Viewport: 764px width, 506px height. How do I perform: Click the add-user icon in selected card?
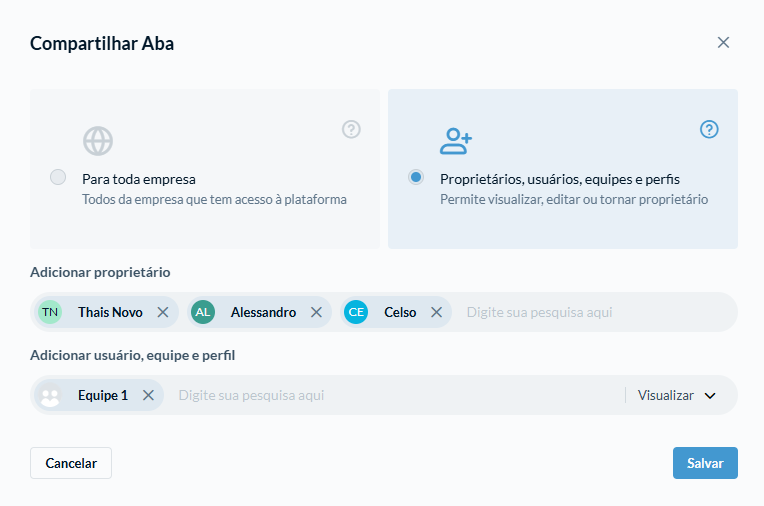point(456,141)
